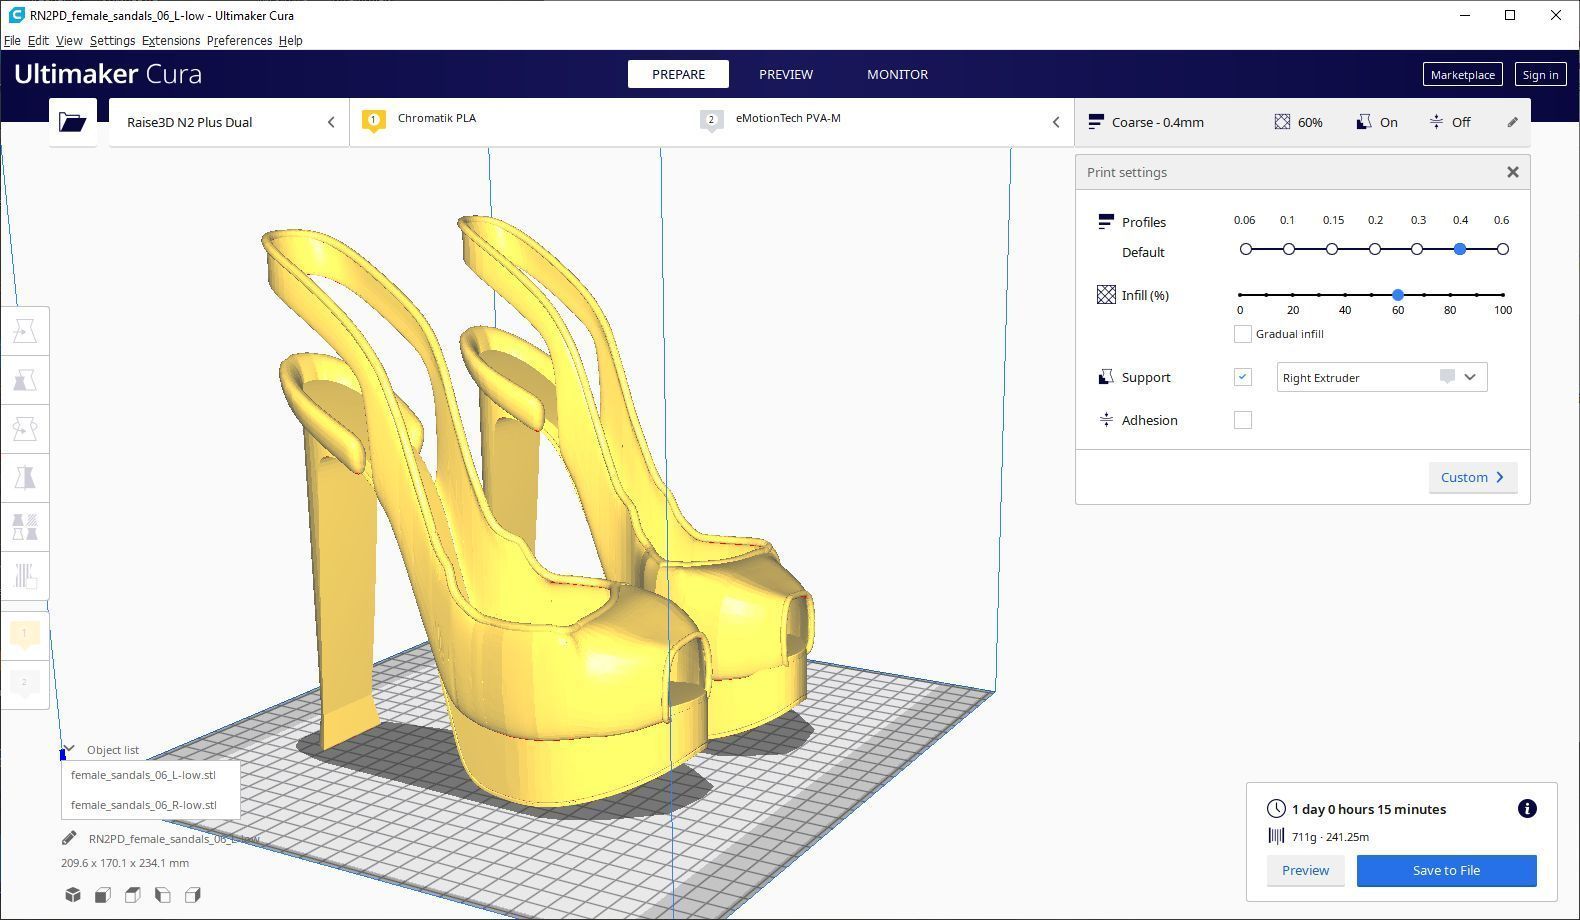The height and width of the screenshot is (920, 1580).
Task: Click the Marketplace button
Action: (1462, 75)
